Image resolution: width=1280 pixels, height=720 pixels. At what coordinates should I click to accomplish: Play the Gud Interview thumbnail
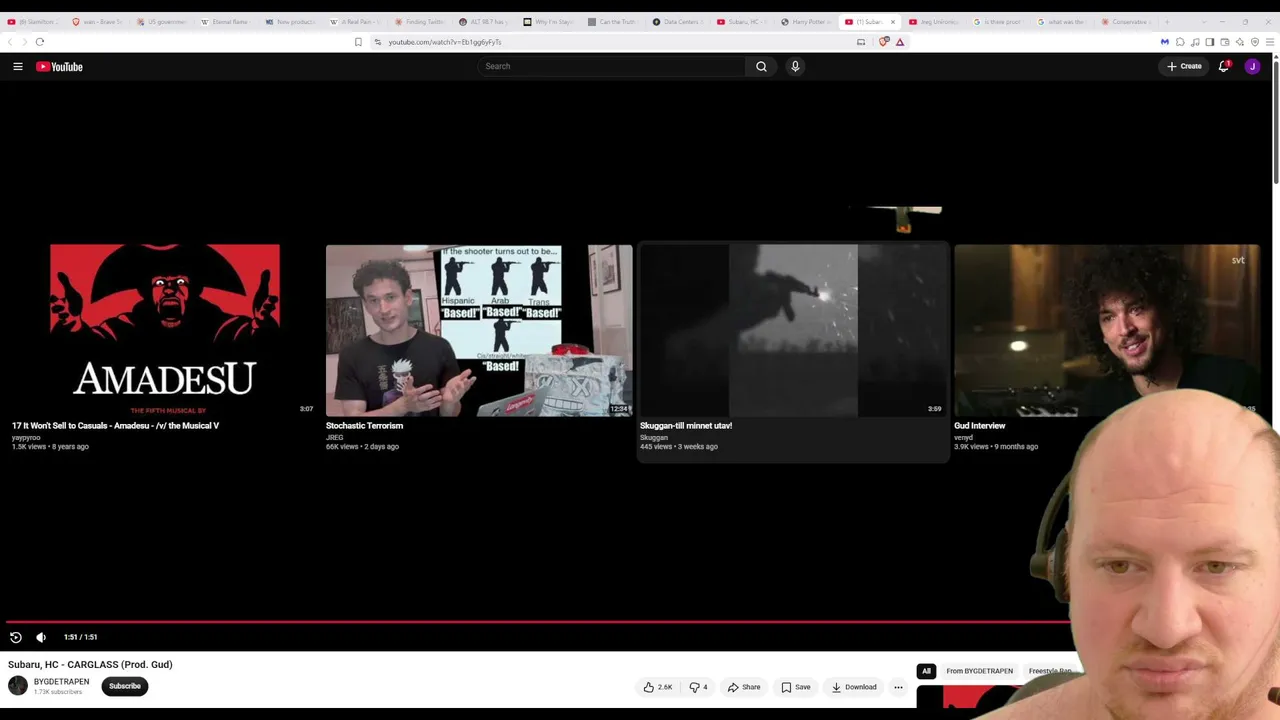coord(1107,330)
